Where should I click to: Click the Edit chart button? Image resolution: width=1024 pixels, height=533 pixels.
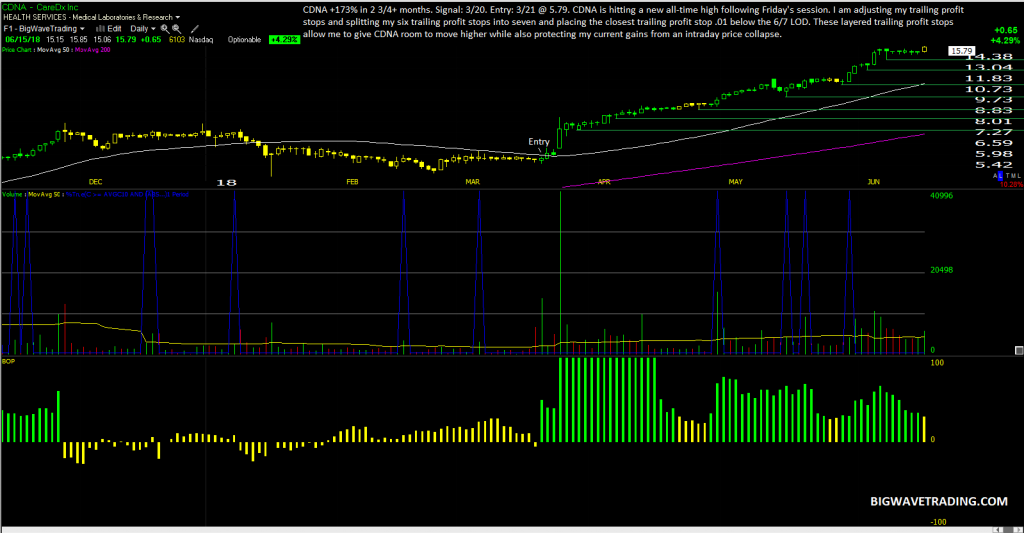(x=114, y=29)
